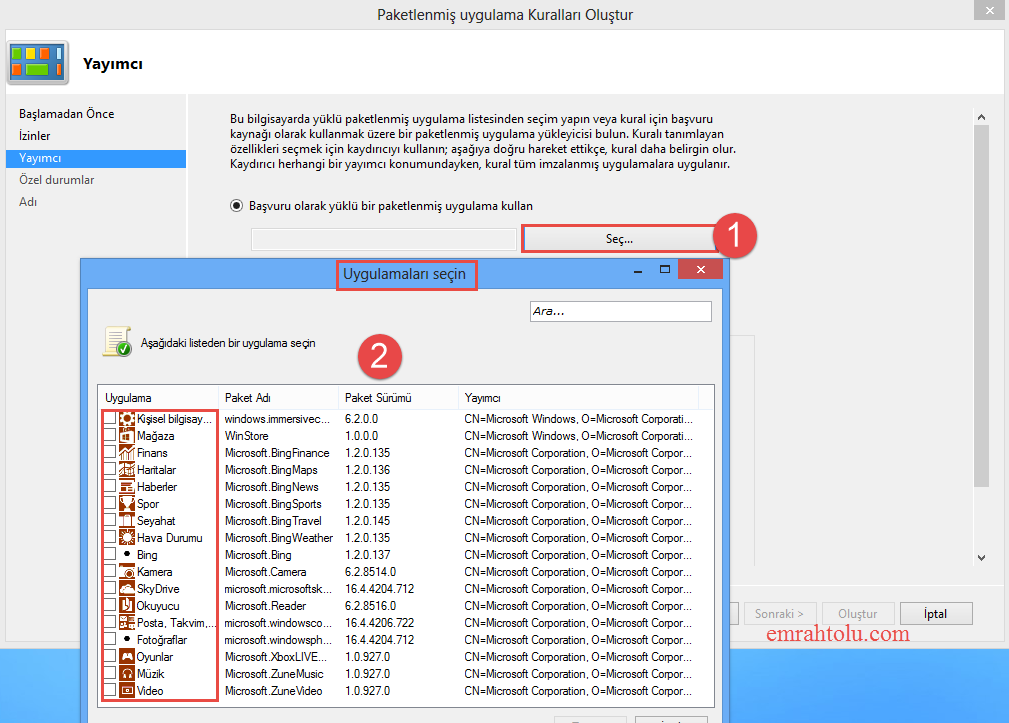Click the wizard vertical scrollbar thumb
The height and width of the screenshot is (723, 1009).
coord(981,306)
